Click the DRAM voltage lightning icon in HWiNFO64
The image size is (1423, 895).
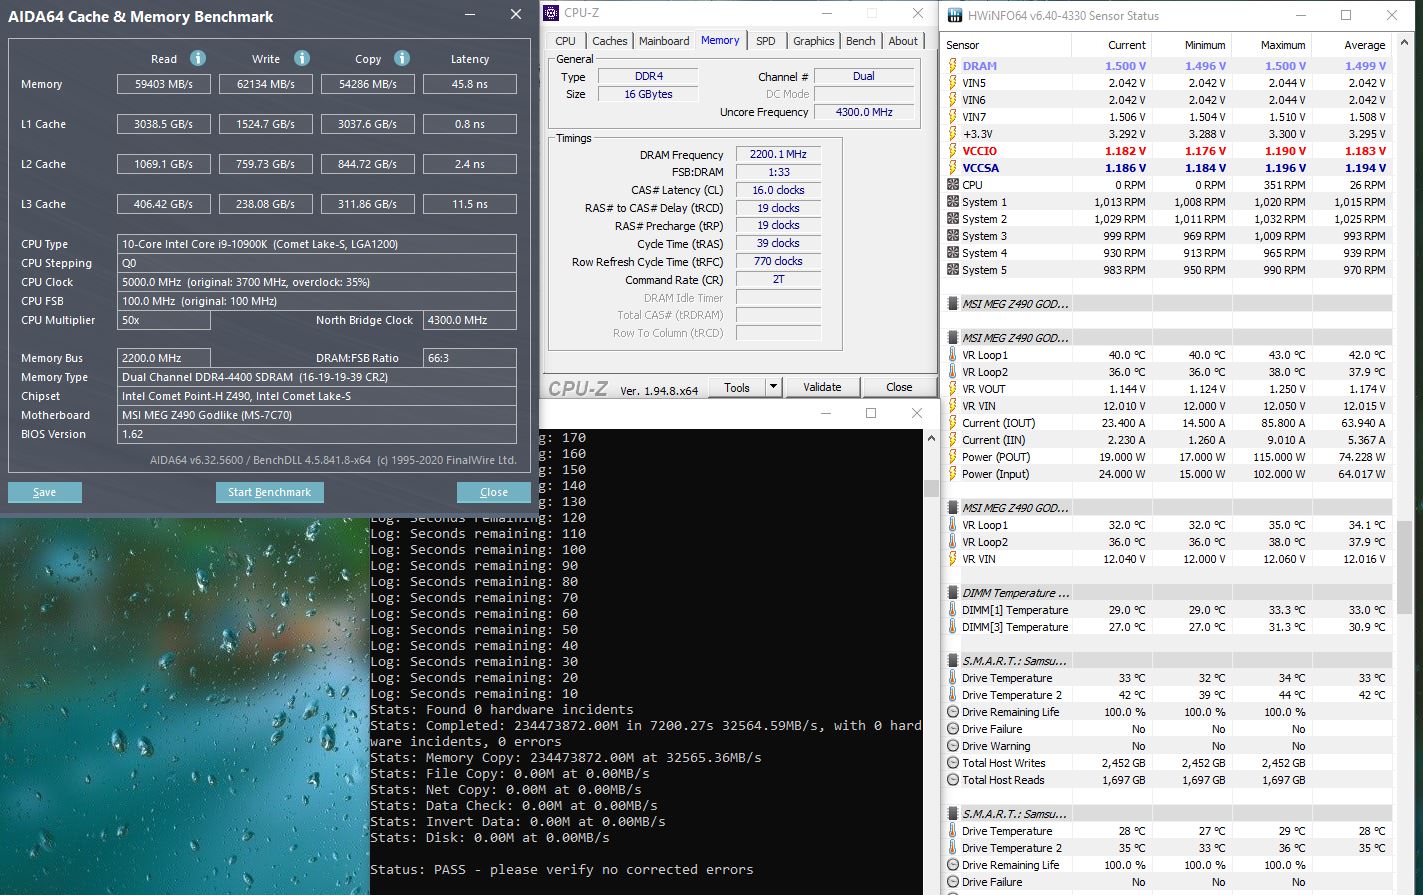953,66
